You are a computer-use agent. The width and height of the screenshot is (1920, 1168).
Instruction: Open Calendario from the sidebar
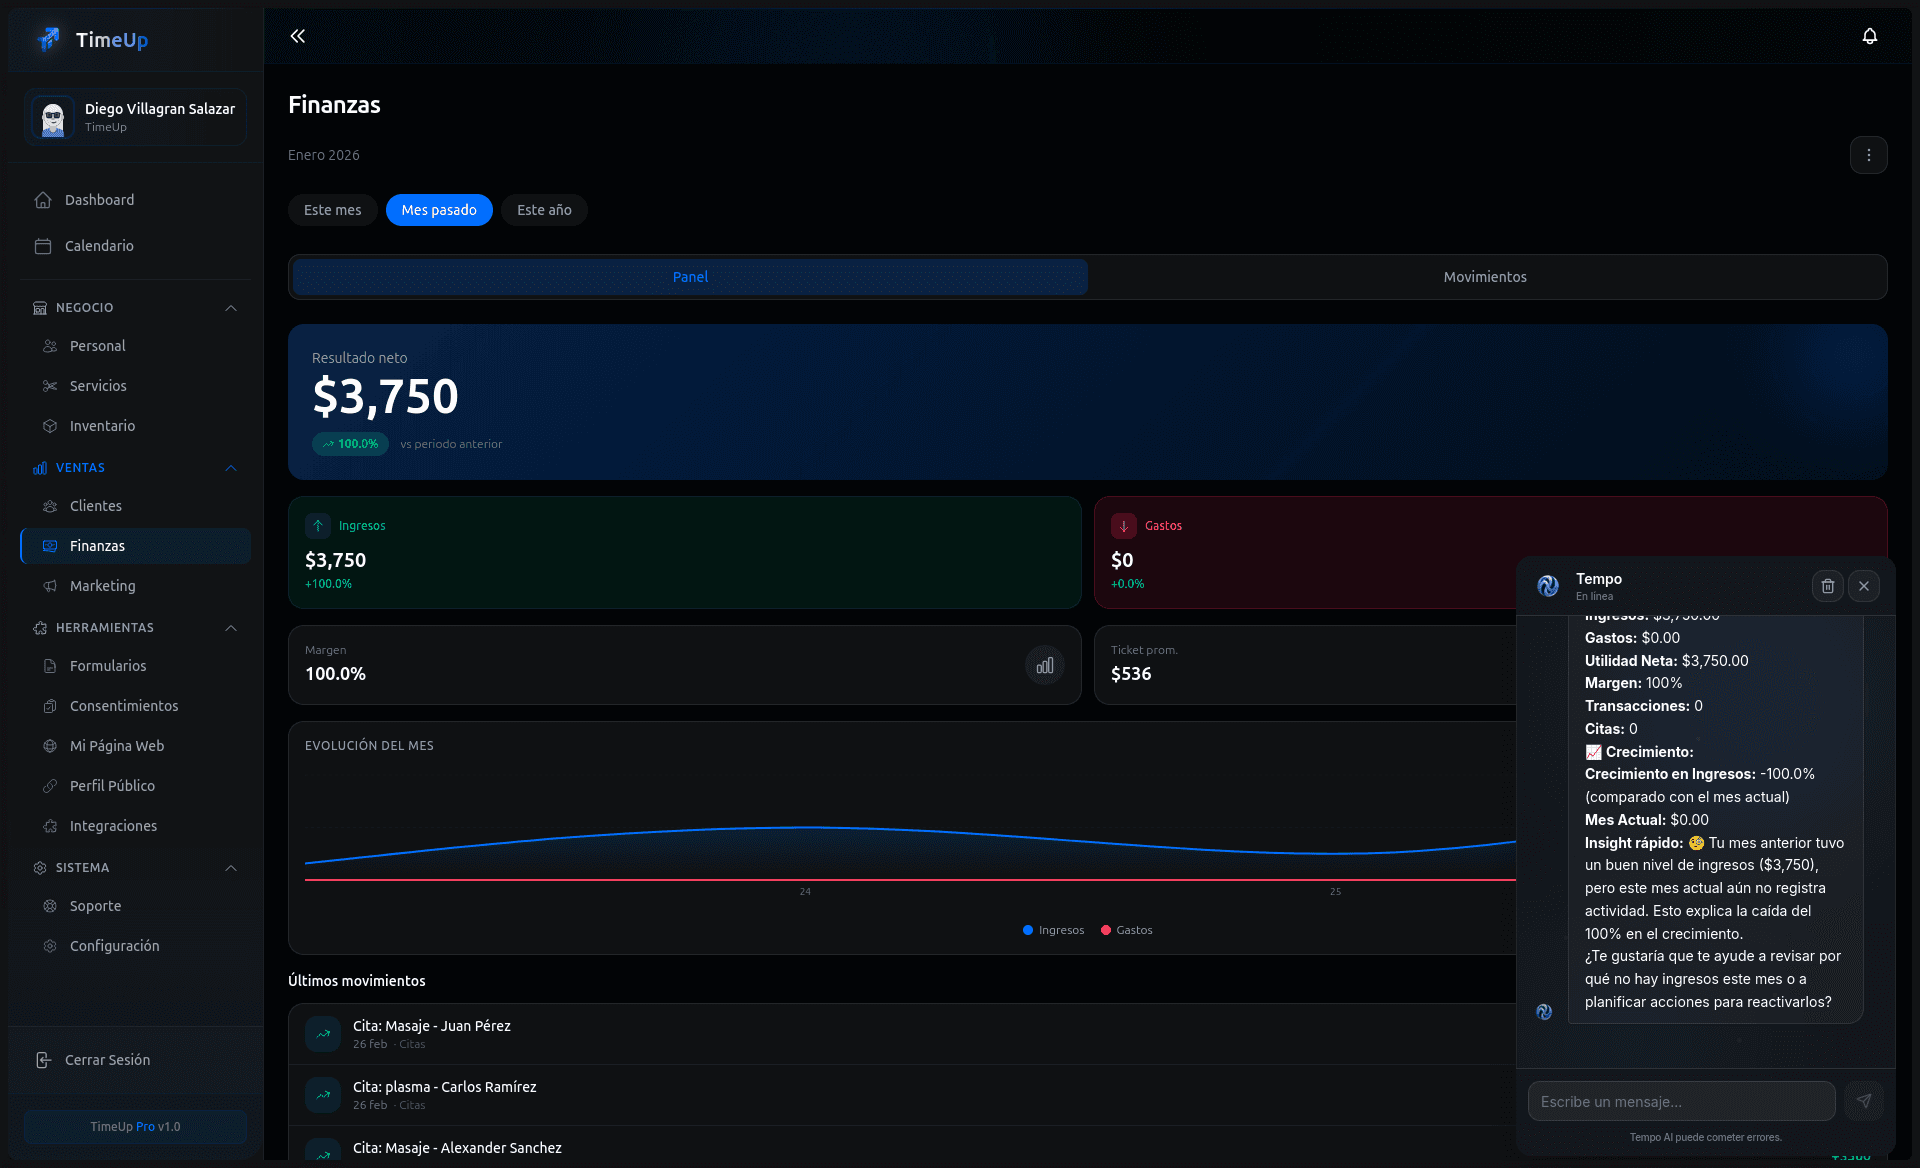[x=99, y=246]
